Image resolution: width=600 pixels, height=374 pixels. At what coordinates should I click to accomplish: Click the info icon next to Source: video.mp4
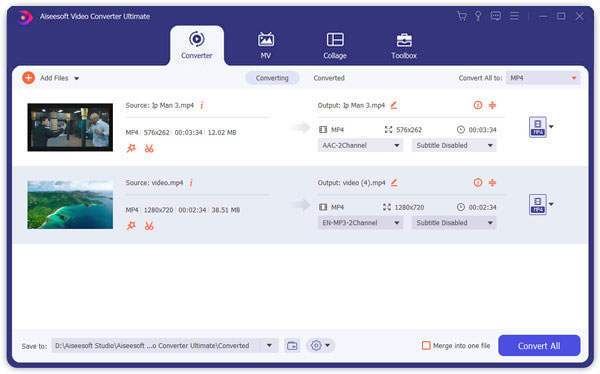[191, 183]
